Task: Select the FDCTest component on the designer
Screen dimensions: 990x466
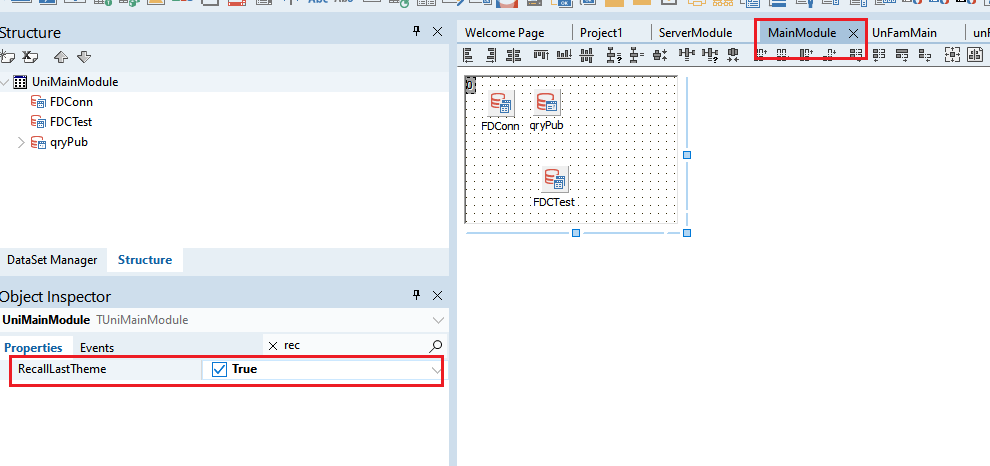Action: [x=555, y=179]
